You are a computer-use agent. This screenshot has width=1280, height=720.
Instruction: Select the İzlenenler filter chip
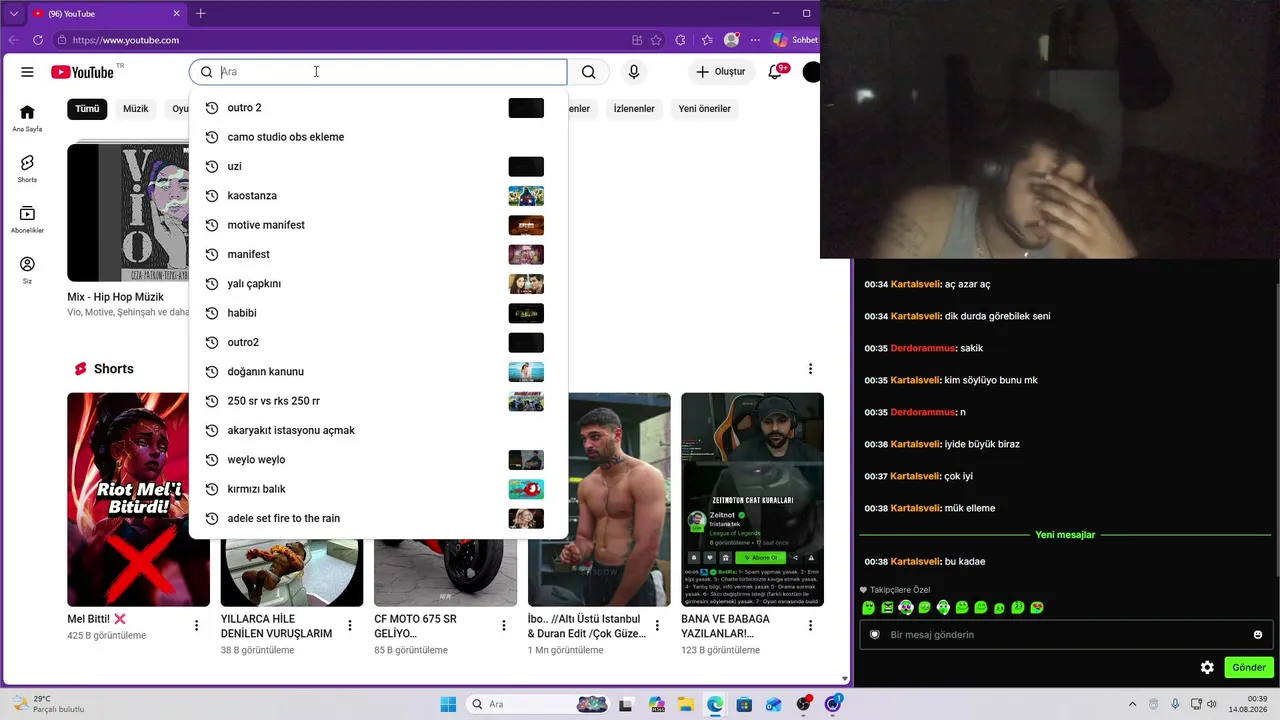634,109
